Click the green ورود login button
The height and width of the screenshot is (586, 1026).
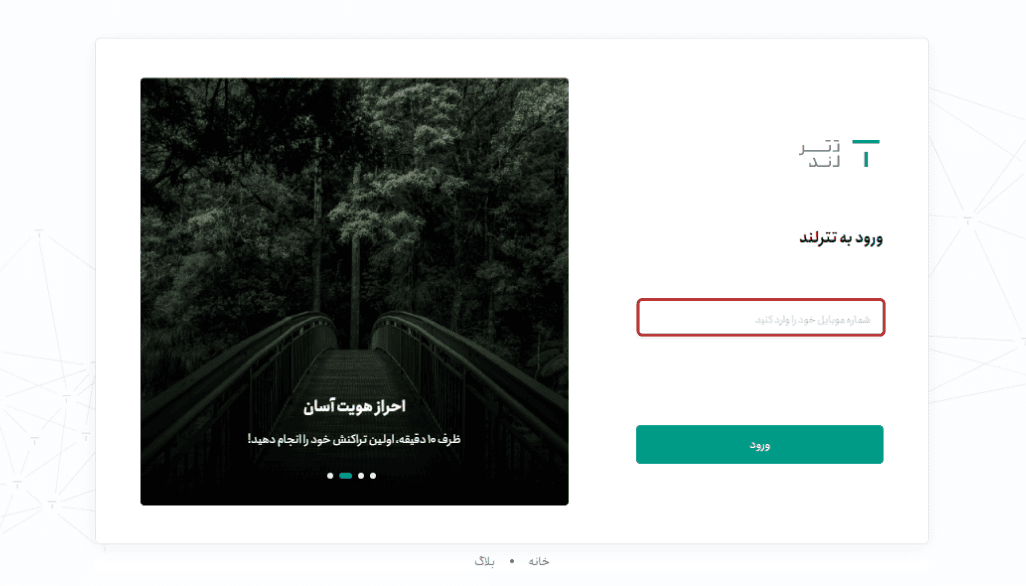[760, 445]
